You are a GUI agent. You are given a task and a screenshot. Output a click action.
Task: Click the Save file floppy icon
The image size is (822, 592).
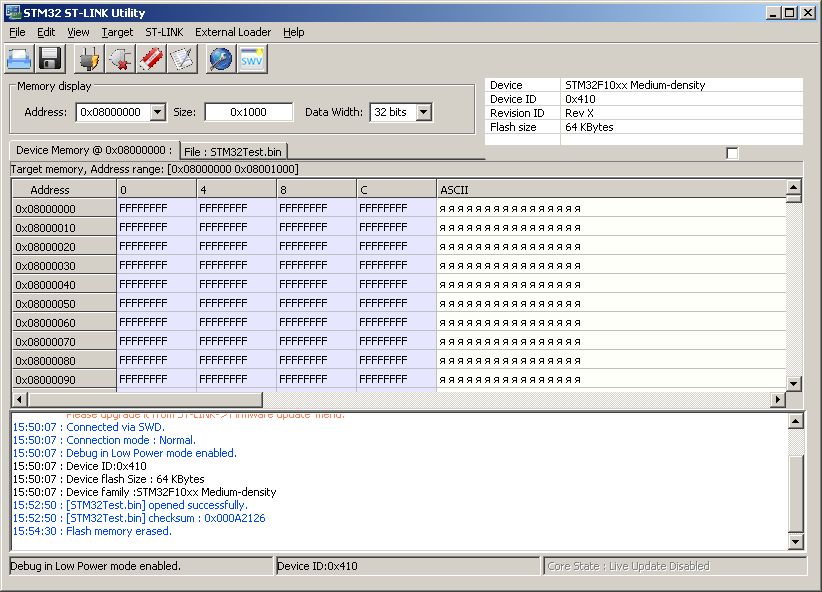pos(50,59)
